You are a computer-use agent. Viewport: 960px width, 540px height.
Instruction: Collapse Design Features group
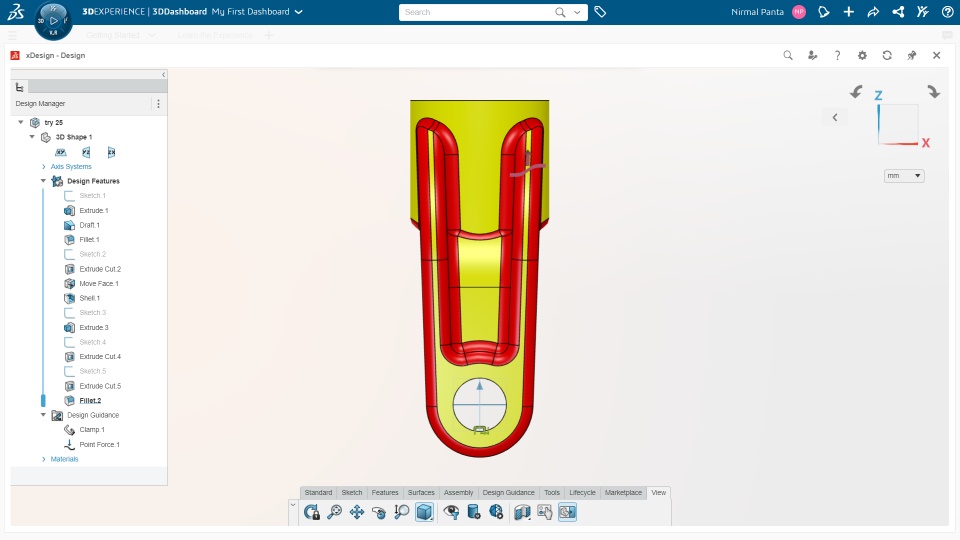click(43, 181)
